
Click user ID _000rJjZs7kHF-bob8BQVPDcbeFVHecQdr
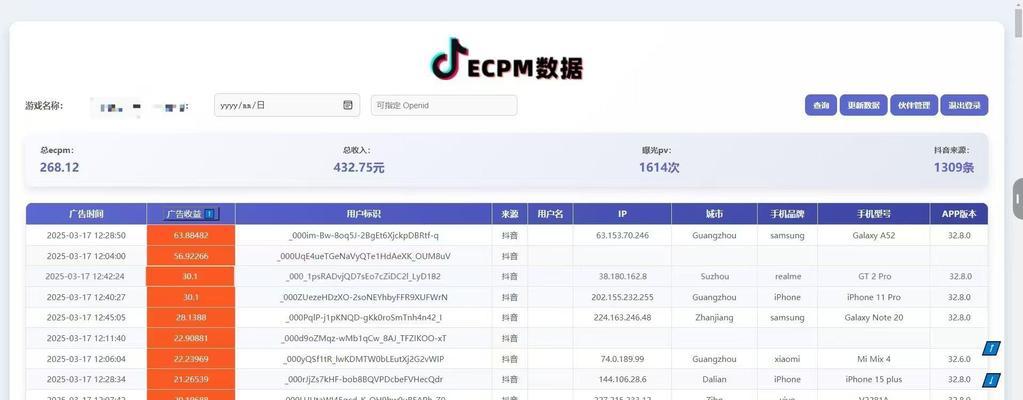[363, 379]
